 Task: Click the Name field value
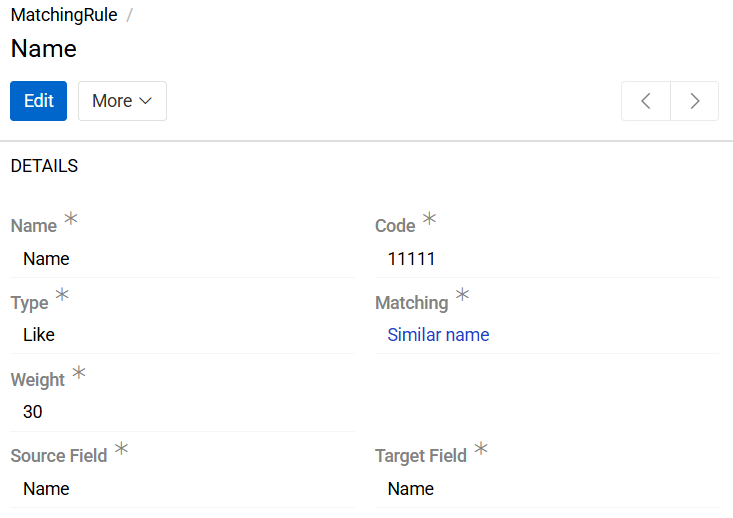(x=46, y=259)
